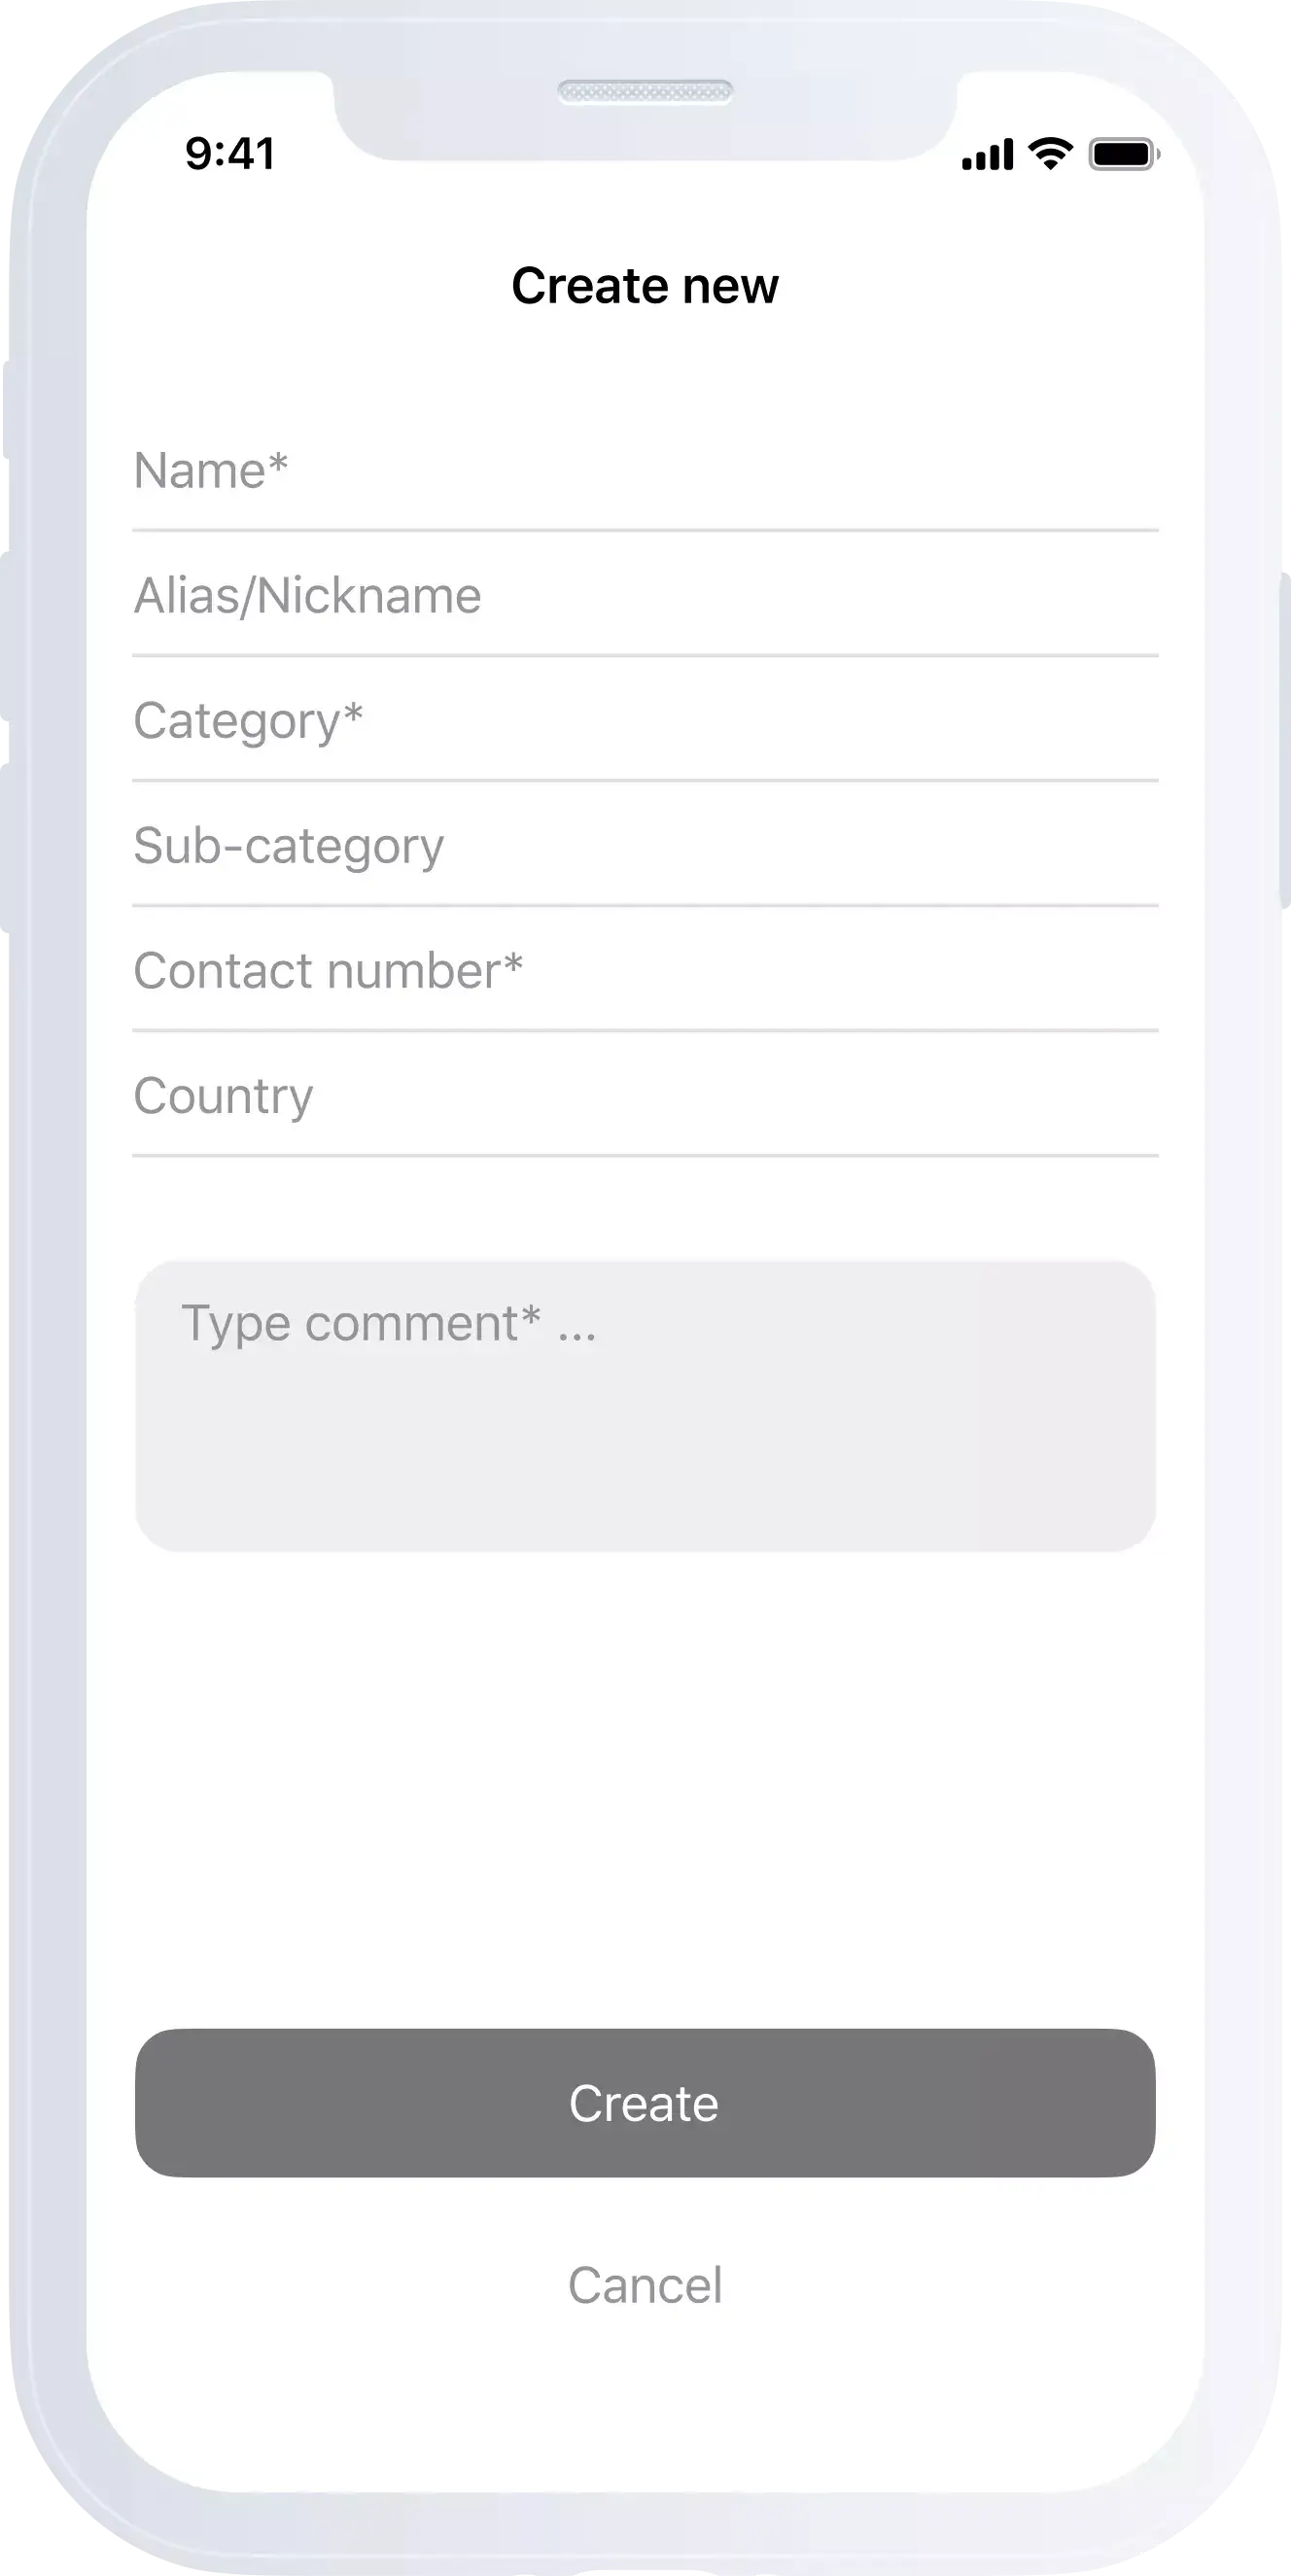Viewport: 1292px width, 2576px height.
Task: Open the Country selector field
Action: point(645,1095)
